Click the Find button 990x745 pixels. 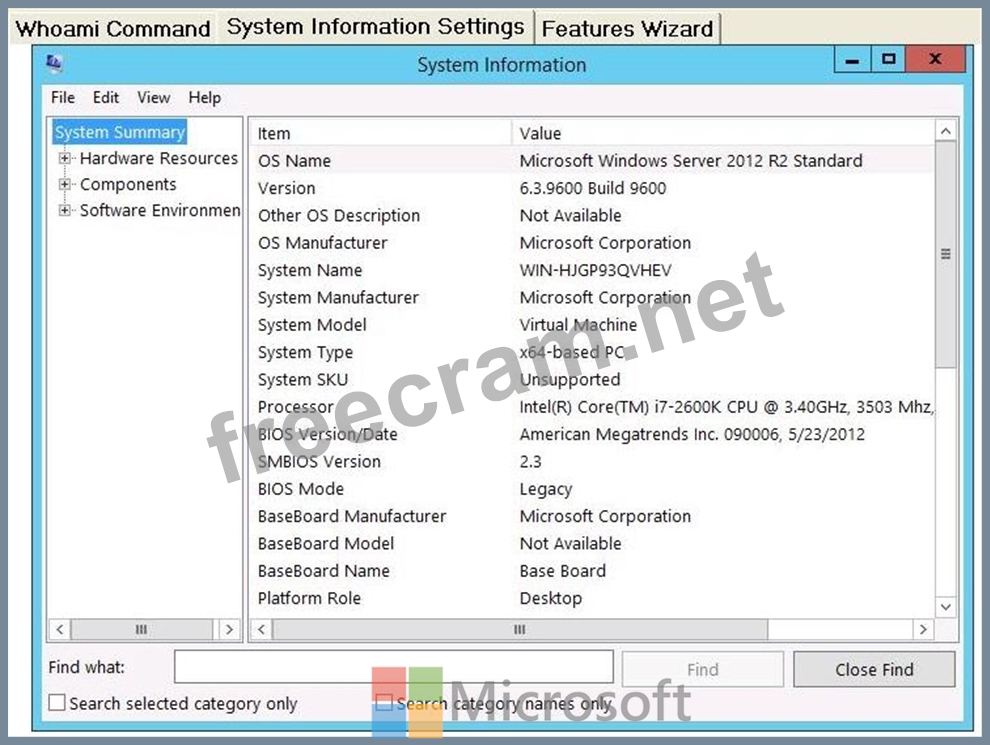(702, 669)
